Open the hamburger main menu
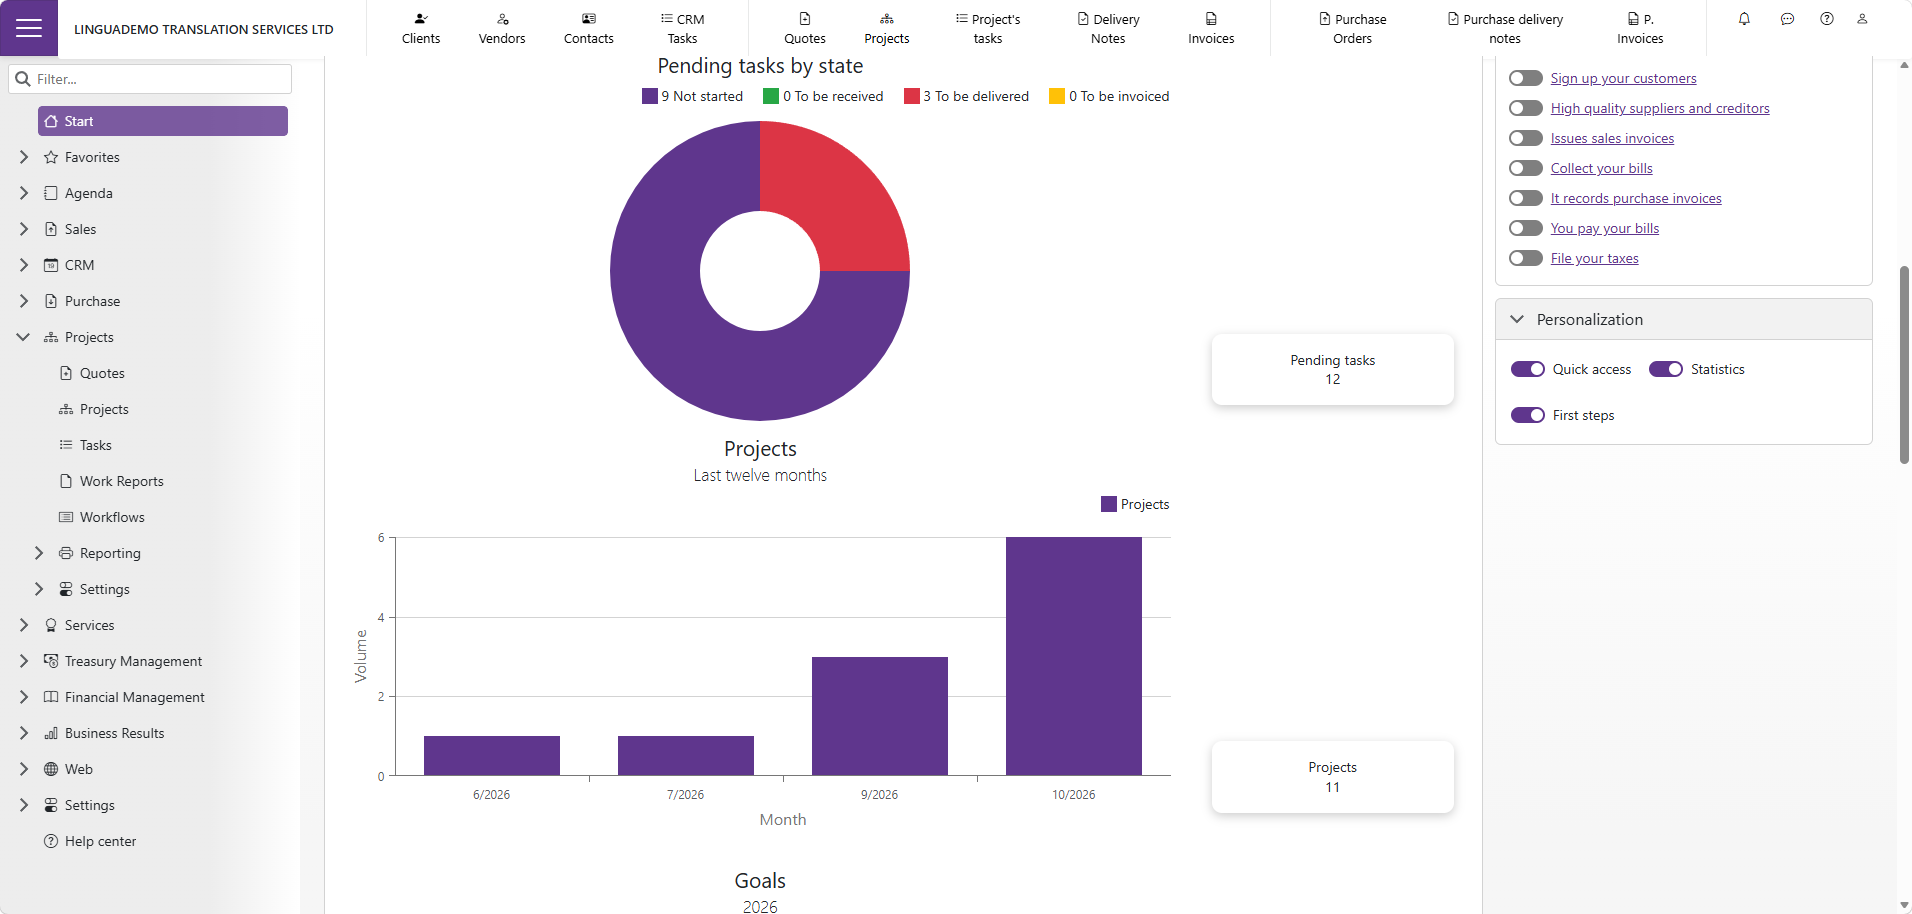Viewport: 1912px width, 914px height. [29, 28]
